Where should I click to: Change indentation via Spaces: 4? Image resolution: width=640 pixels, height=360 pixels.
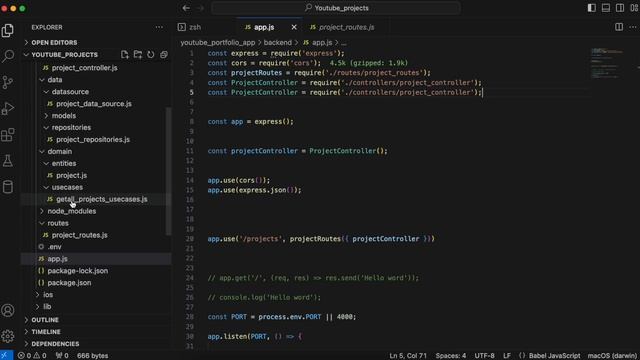(x=451, y=356)
